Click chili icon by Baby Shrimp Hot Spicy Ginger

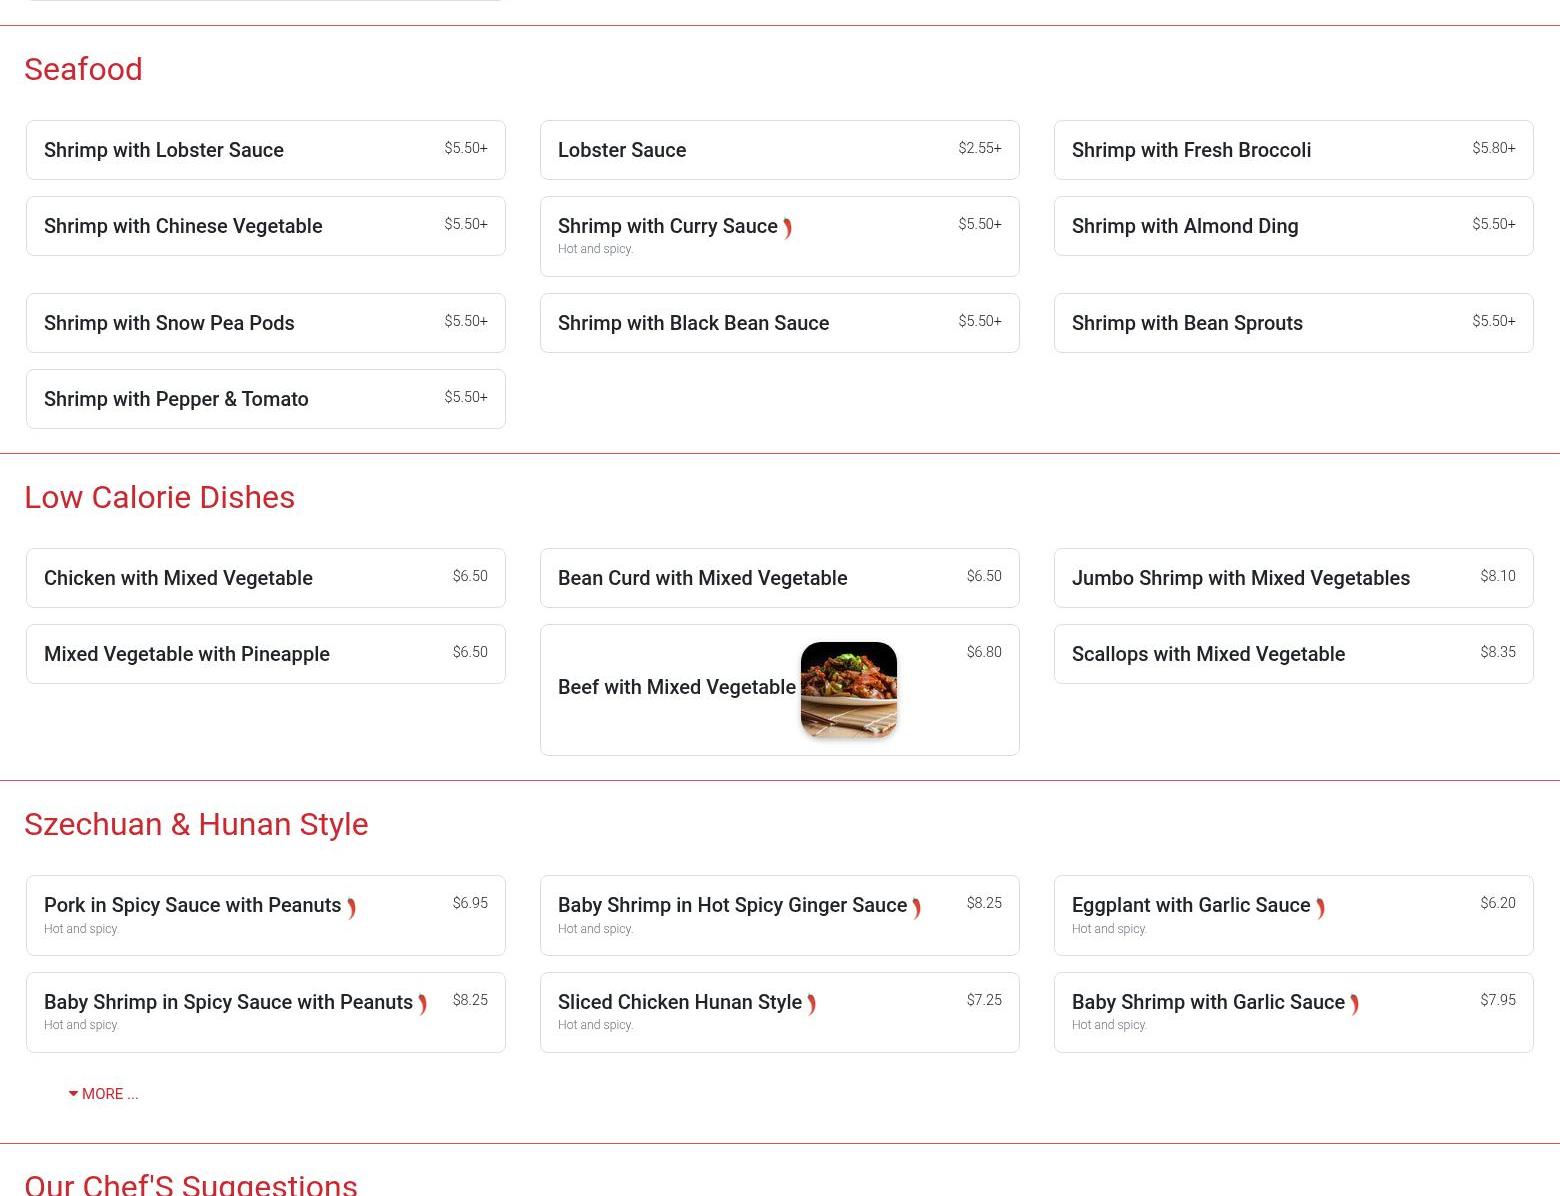(x=916, y=908)
